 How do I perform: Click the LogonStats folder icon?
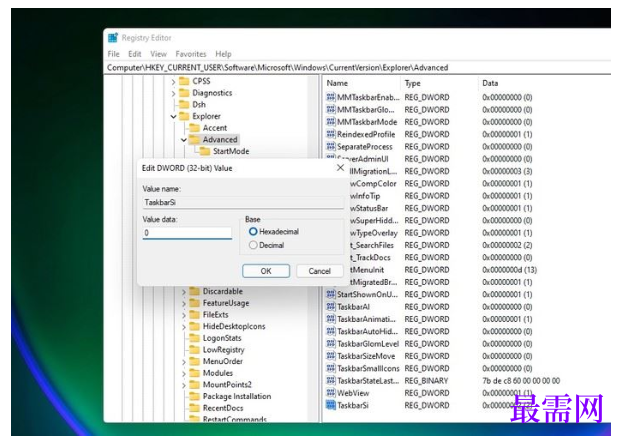tap(194, 338)
